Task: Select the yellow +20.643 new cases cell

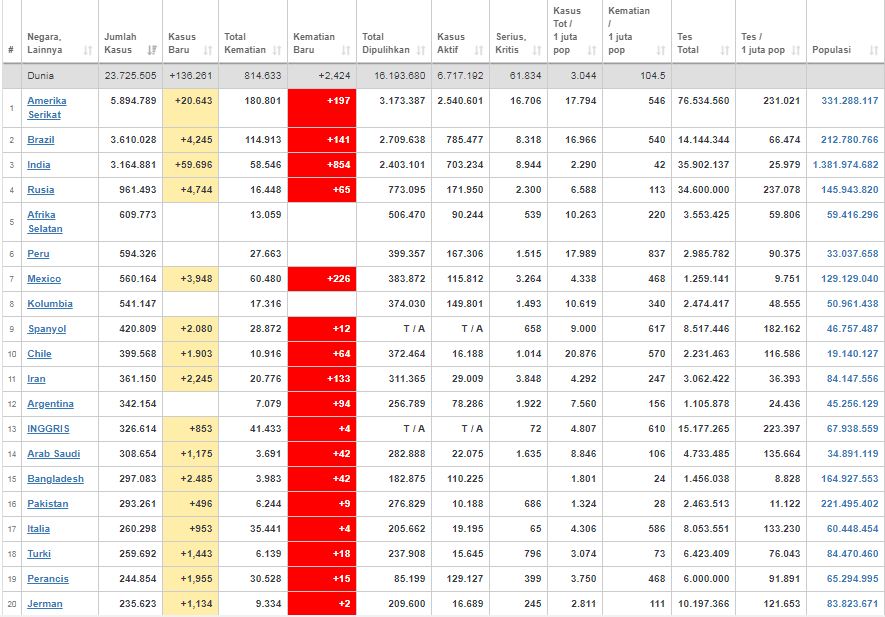Action: 191,108
